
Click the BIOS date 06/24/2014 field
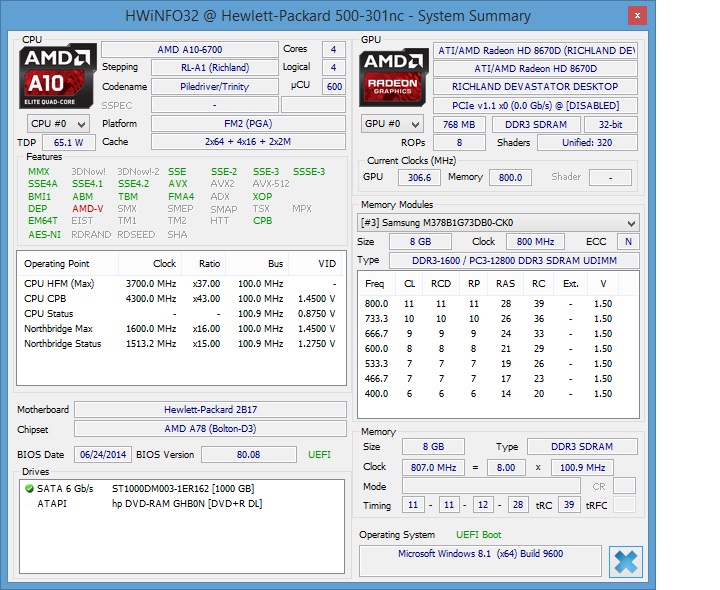[x=103, y=455]
